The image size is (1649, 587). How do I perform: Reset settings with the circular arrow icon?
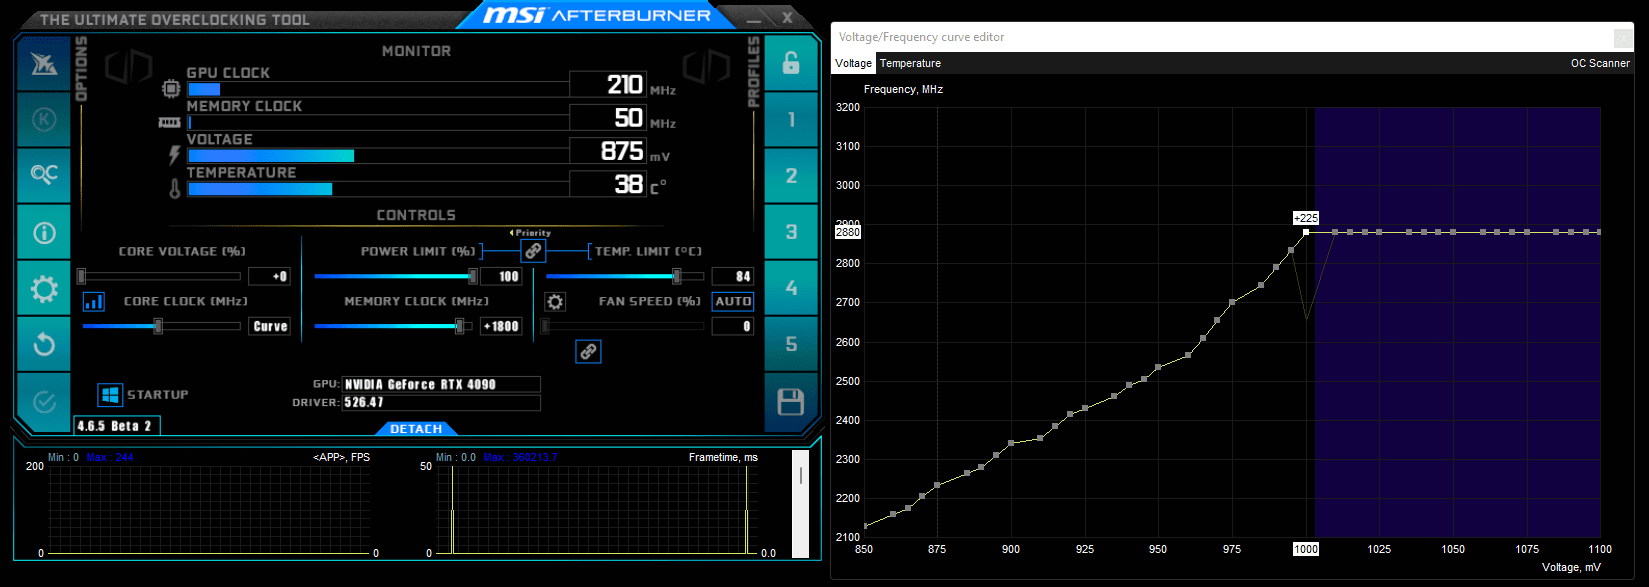click(x=44, y=345)
